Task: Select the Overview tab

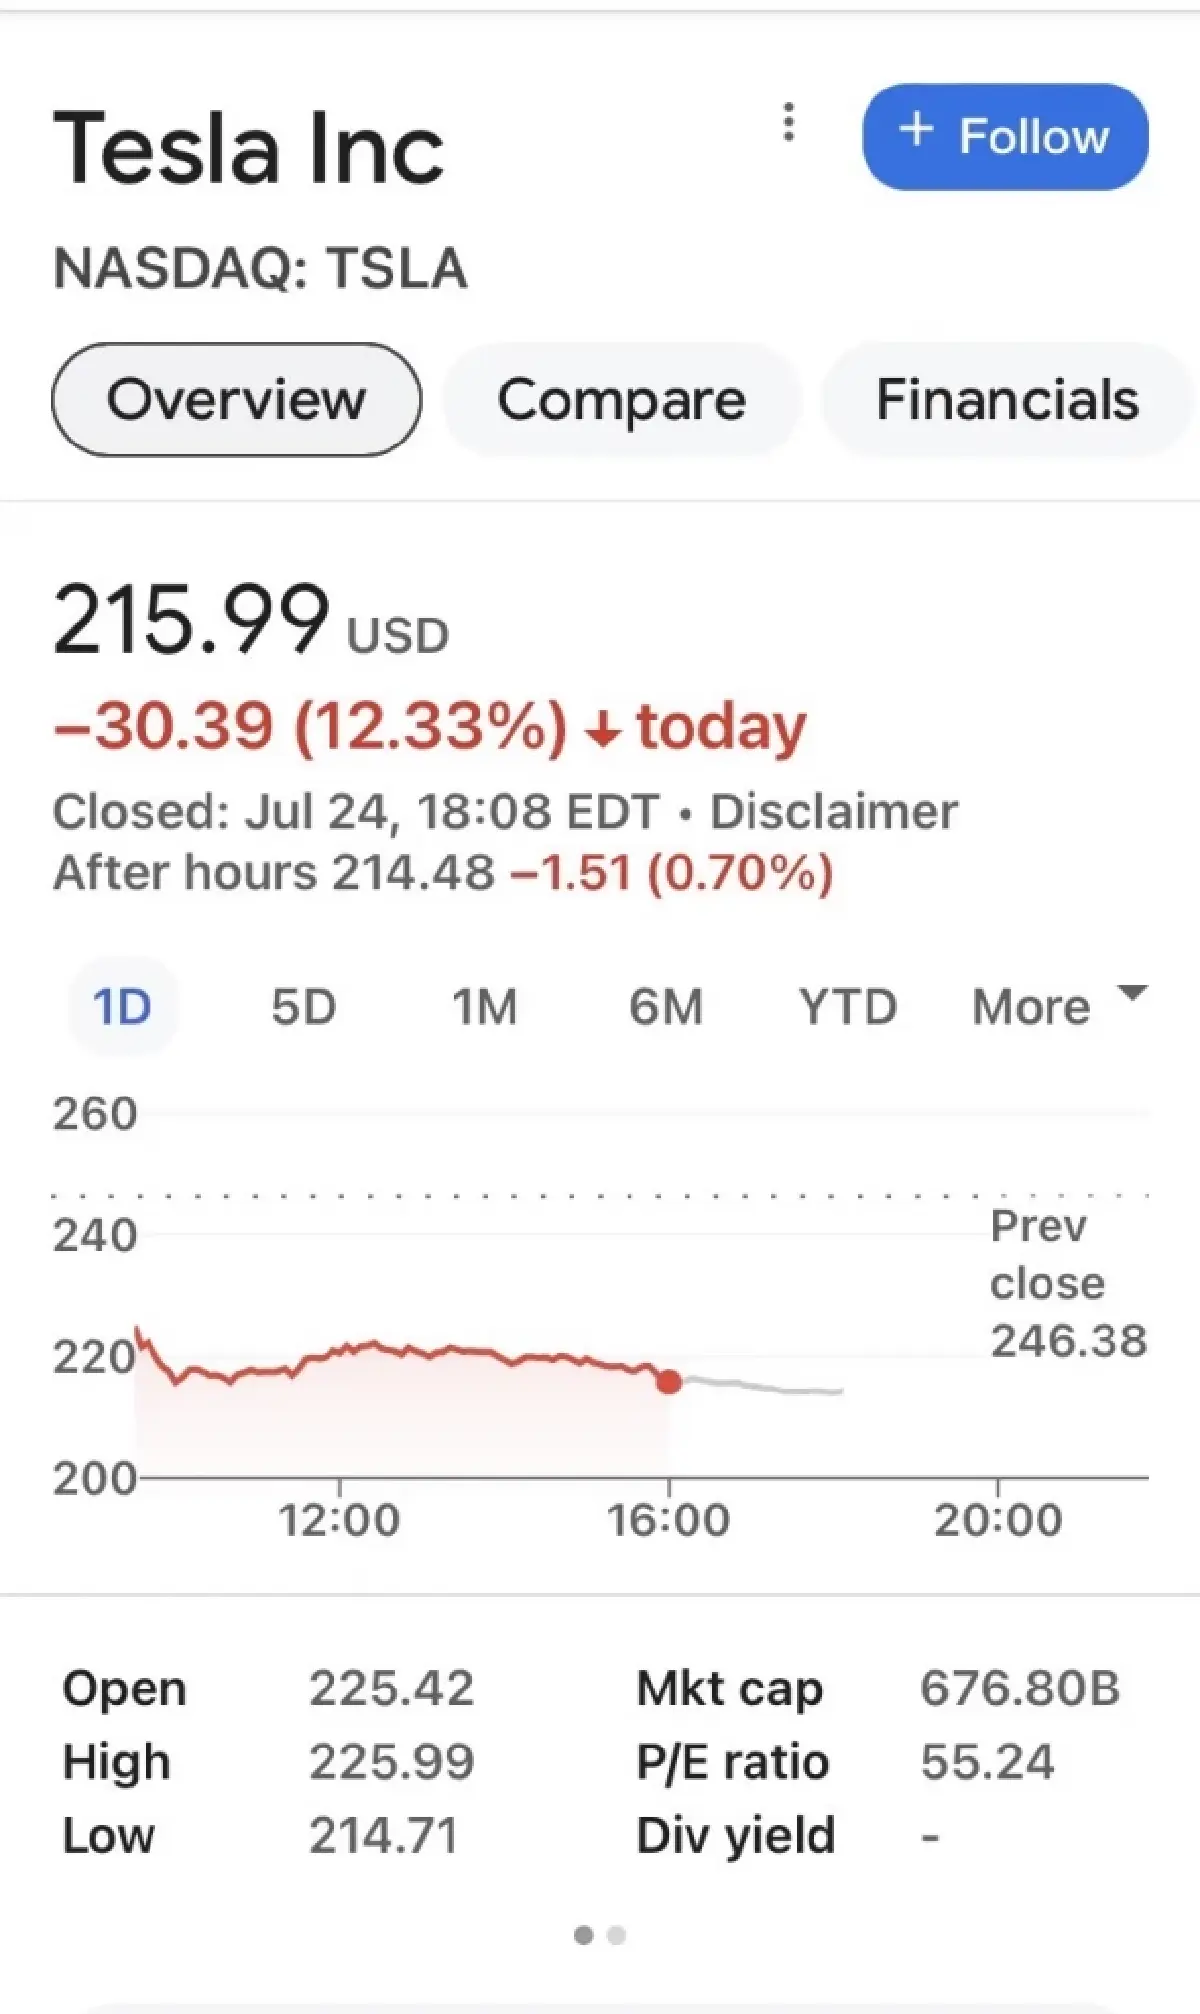Action: click(236, 400)
